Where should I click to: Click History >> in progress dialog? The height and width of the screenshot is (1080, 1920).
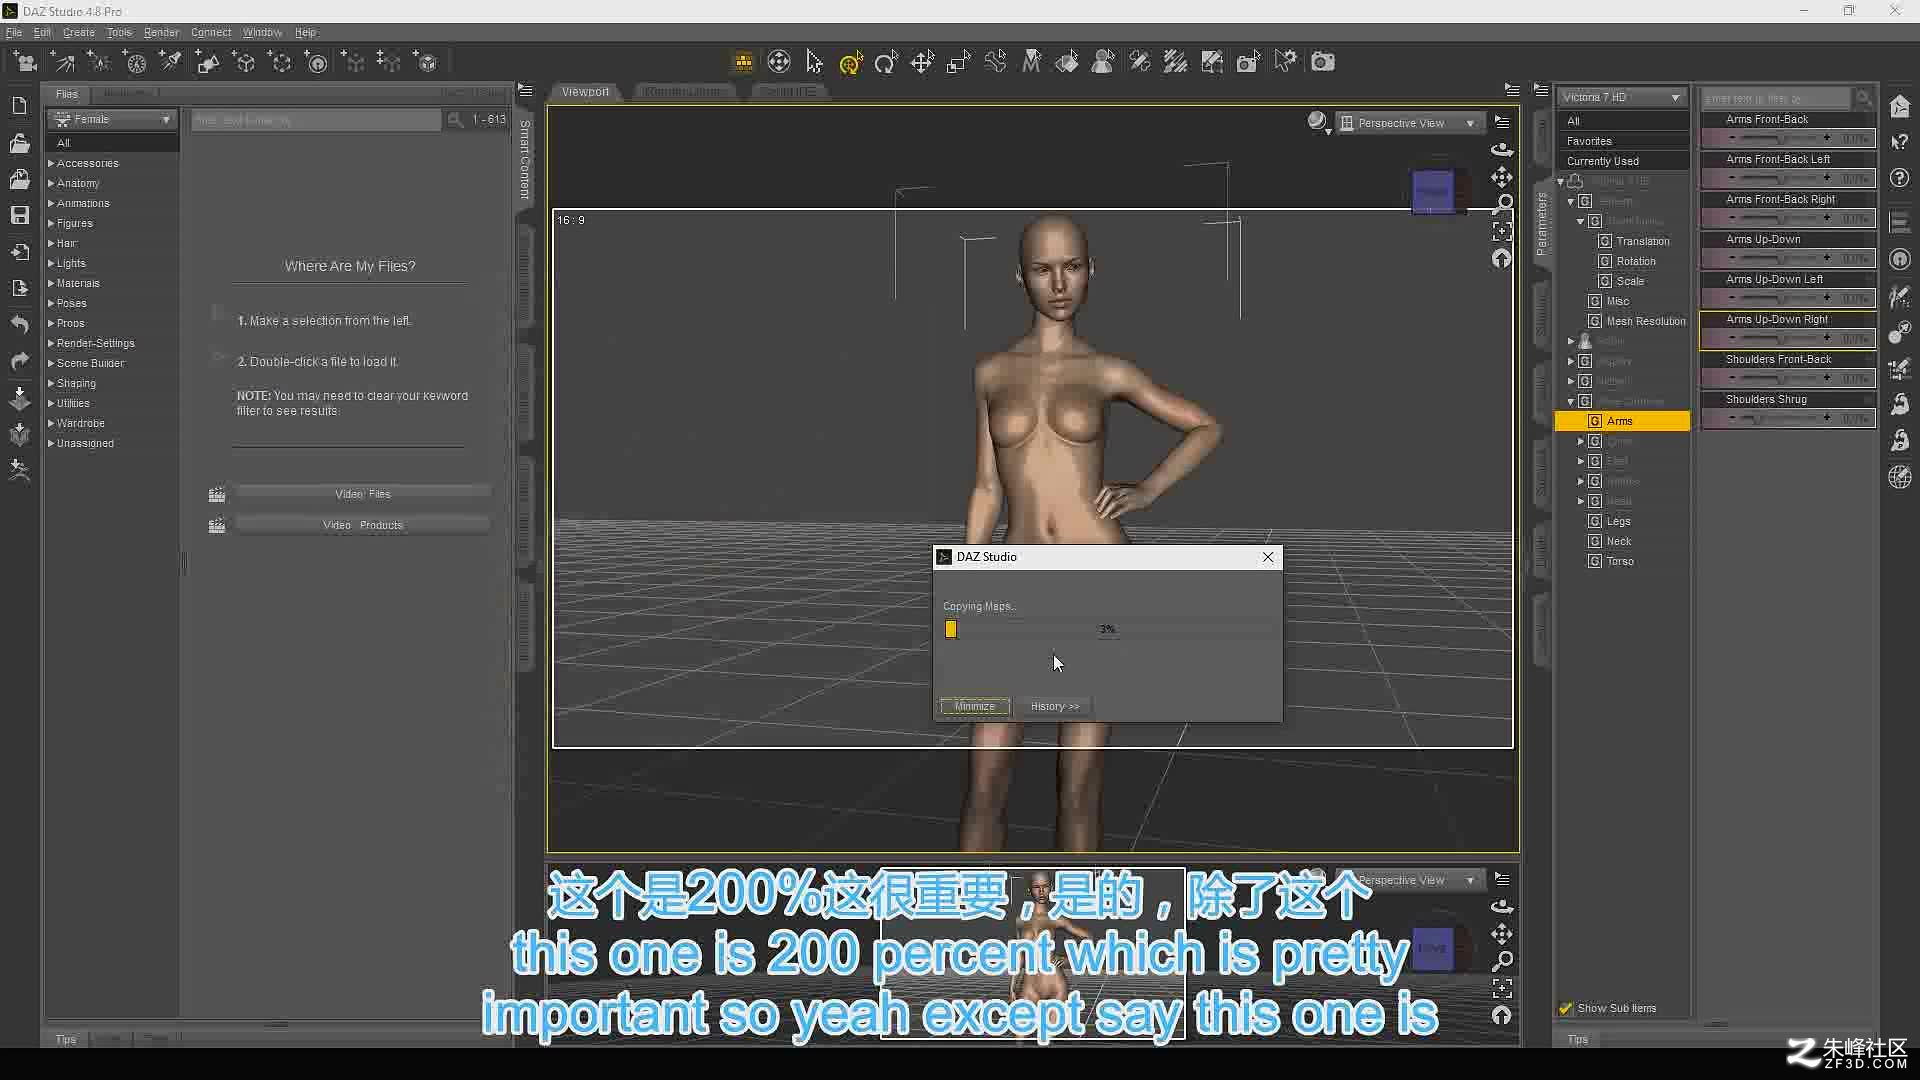tap(1055, 706)
